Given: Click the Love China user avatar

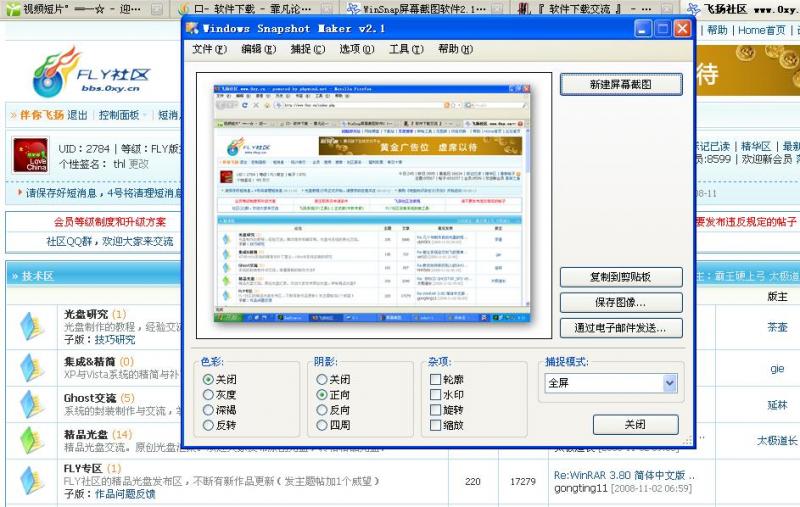Looking at the screenshot, I should tap(31, 156).
